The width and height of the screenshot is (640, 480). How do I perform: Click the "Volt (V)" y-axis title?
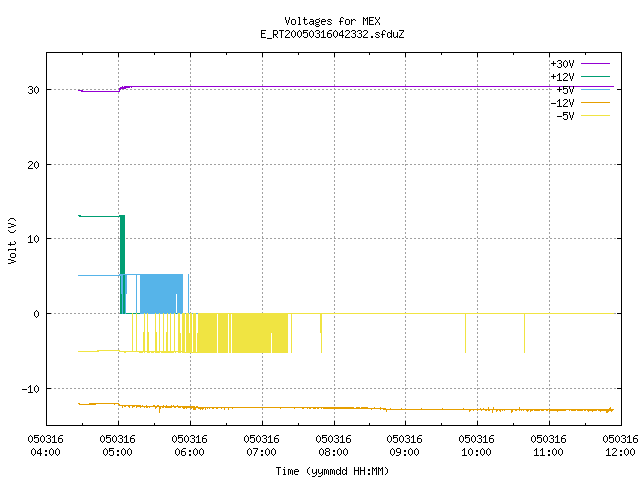click(12, 241)
